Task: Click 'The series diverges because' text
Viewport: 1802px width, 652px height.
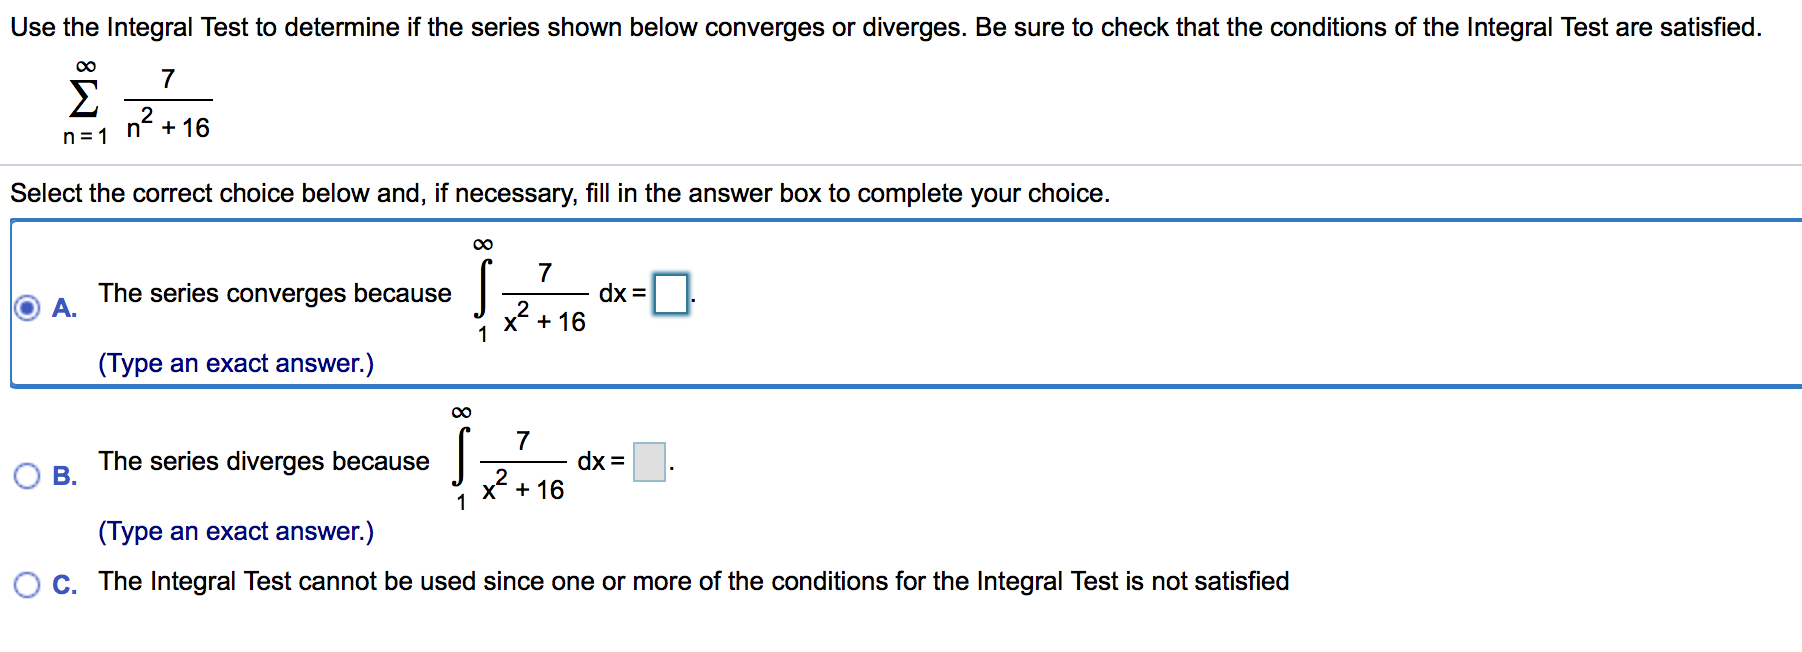Action: [264, 461]
